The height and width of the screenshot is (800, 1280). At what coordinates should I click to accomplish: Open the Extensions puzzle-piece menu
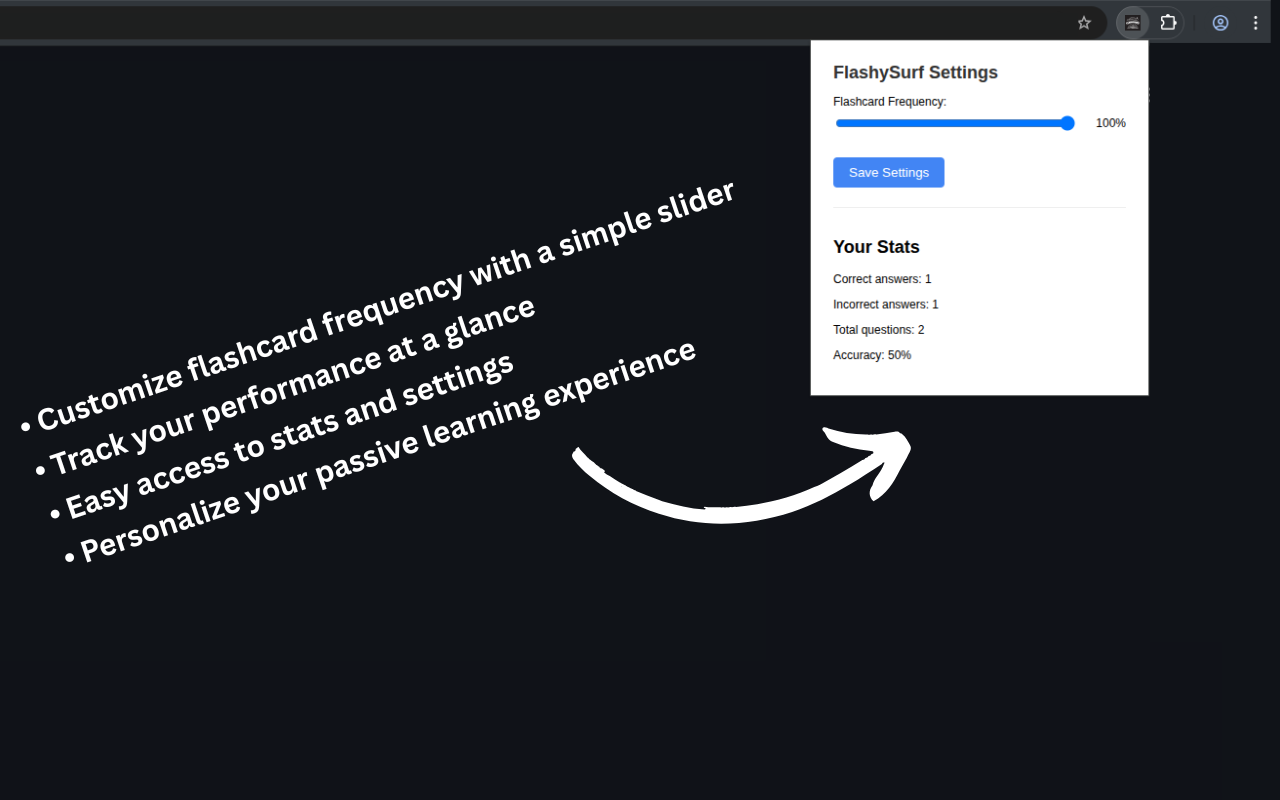click(x=1168, y=23)
